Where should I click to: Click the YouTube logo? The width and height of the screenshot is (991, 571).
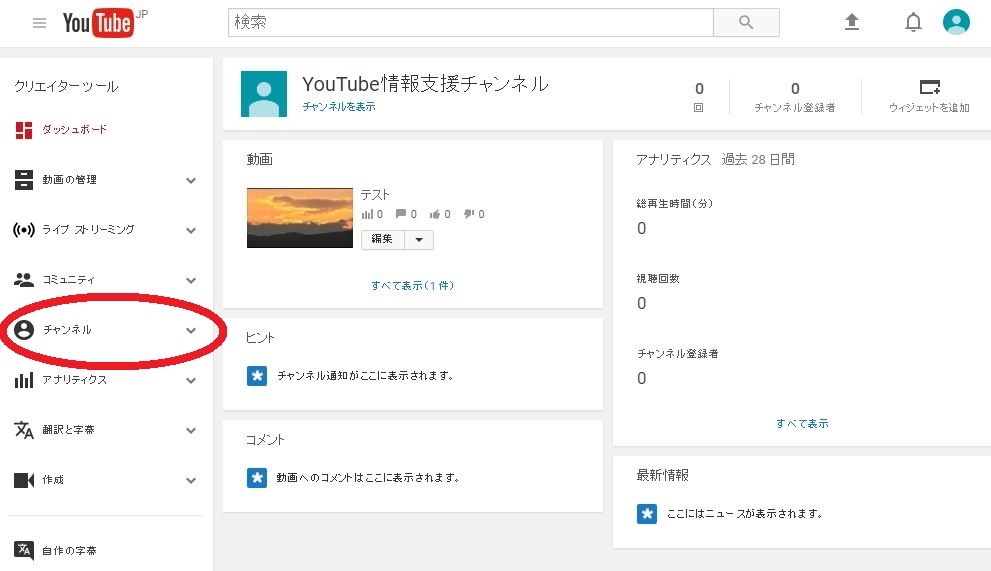tap(98, 23)
